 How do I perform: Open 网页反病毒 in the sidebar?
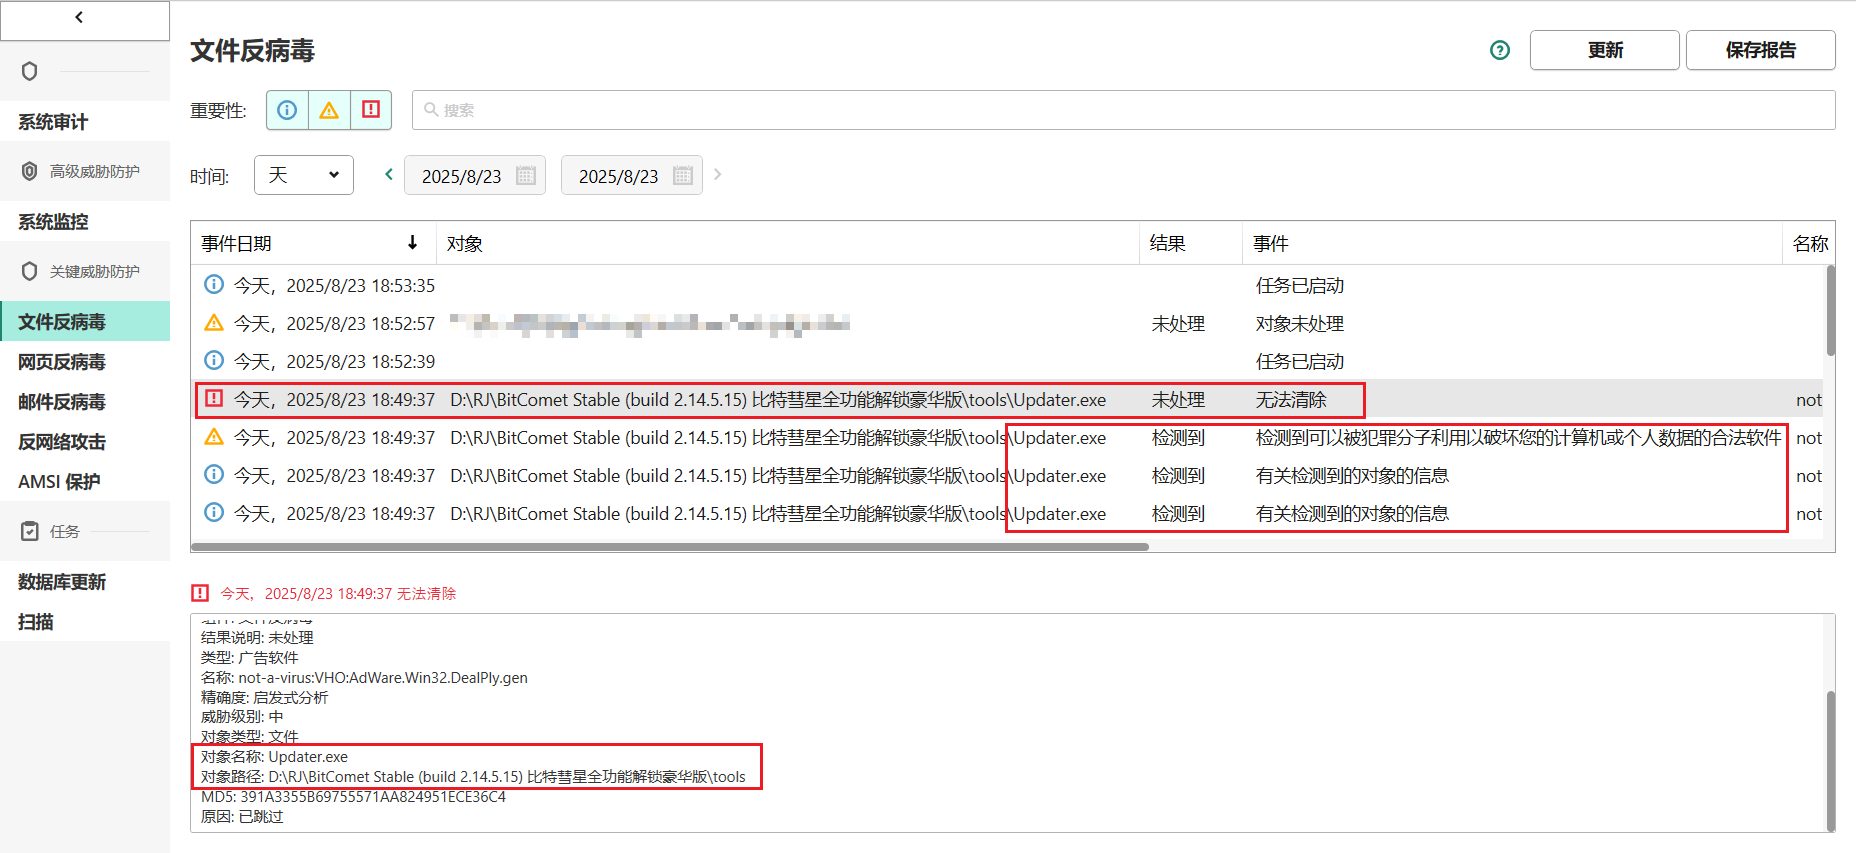click(x=62, y=362)
